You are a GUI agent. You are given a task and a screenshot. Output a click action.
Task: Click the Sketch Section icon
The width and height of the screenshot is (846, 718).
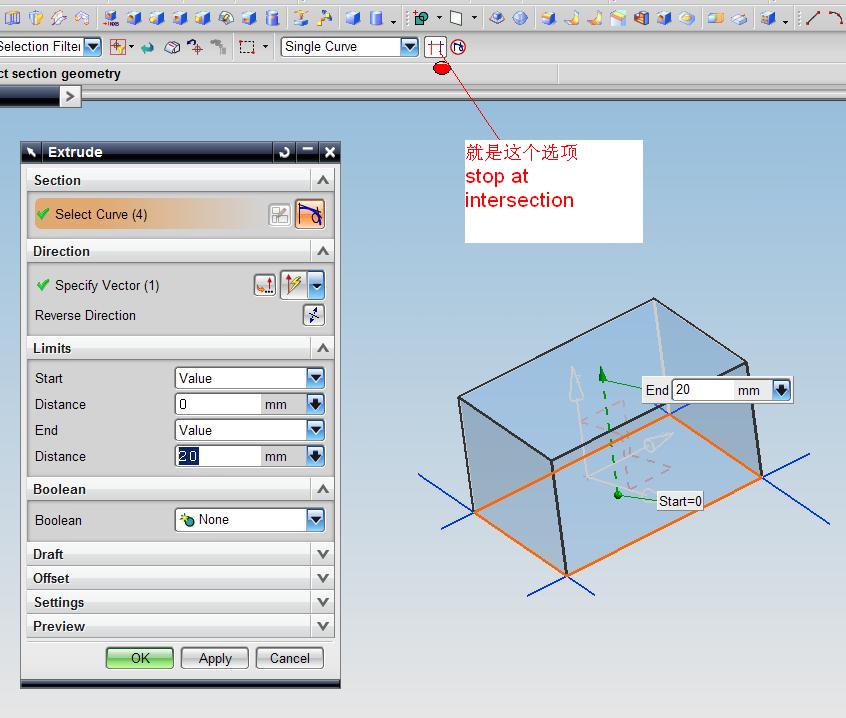point(279,215)
